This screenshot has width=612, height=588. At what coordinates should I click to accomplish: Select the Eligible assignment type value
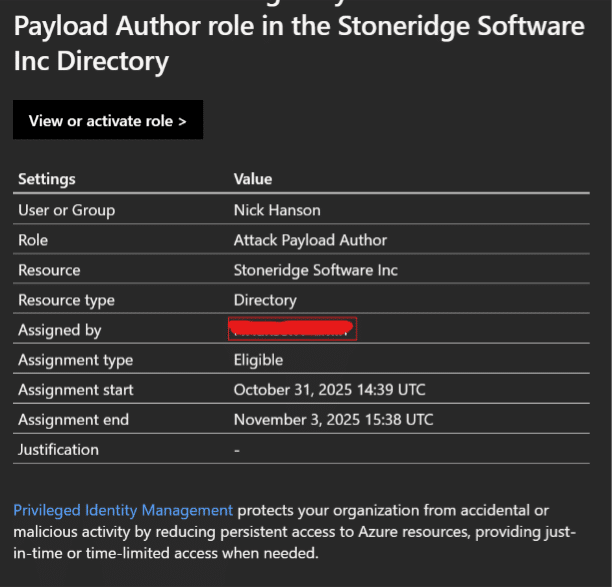pos(258,360)
